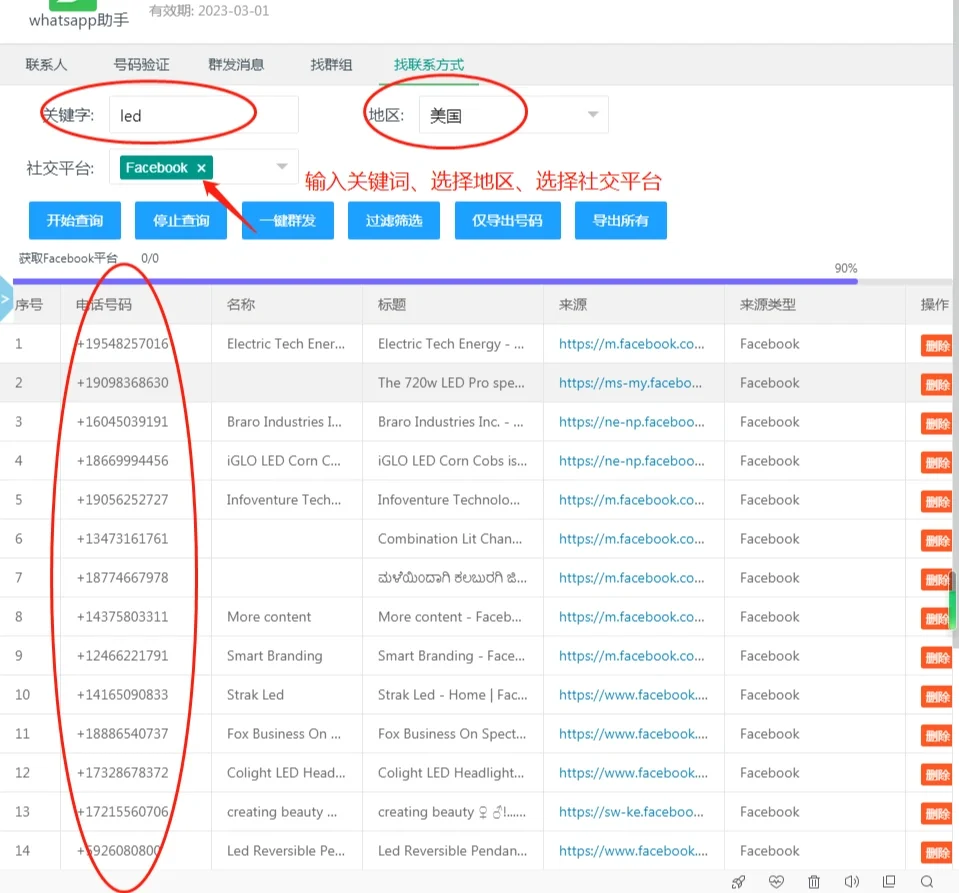Open the 地区 region dropdown arrow
Screen dimensions: 959x893
pos(592,114)
